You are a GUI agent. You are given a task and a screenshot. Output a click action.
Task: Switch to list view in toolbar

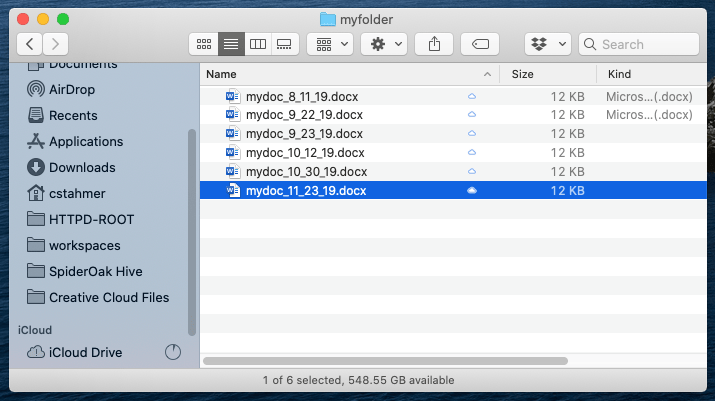[x=231, y=44]
